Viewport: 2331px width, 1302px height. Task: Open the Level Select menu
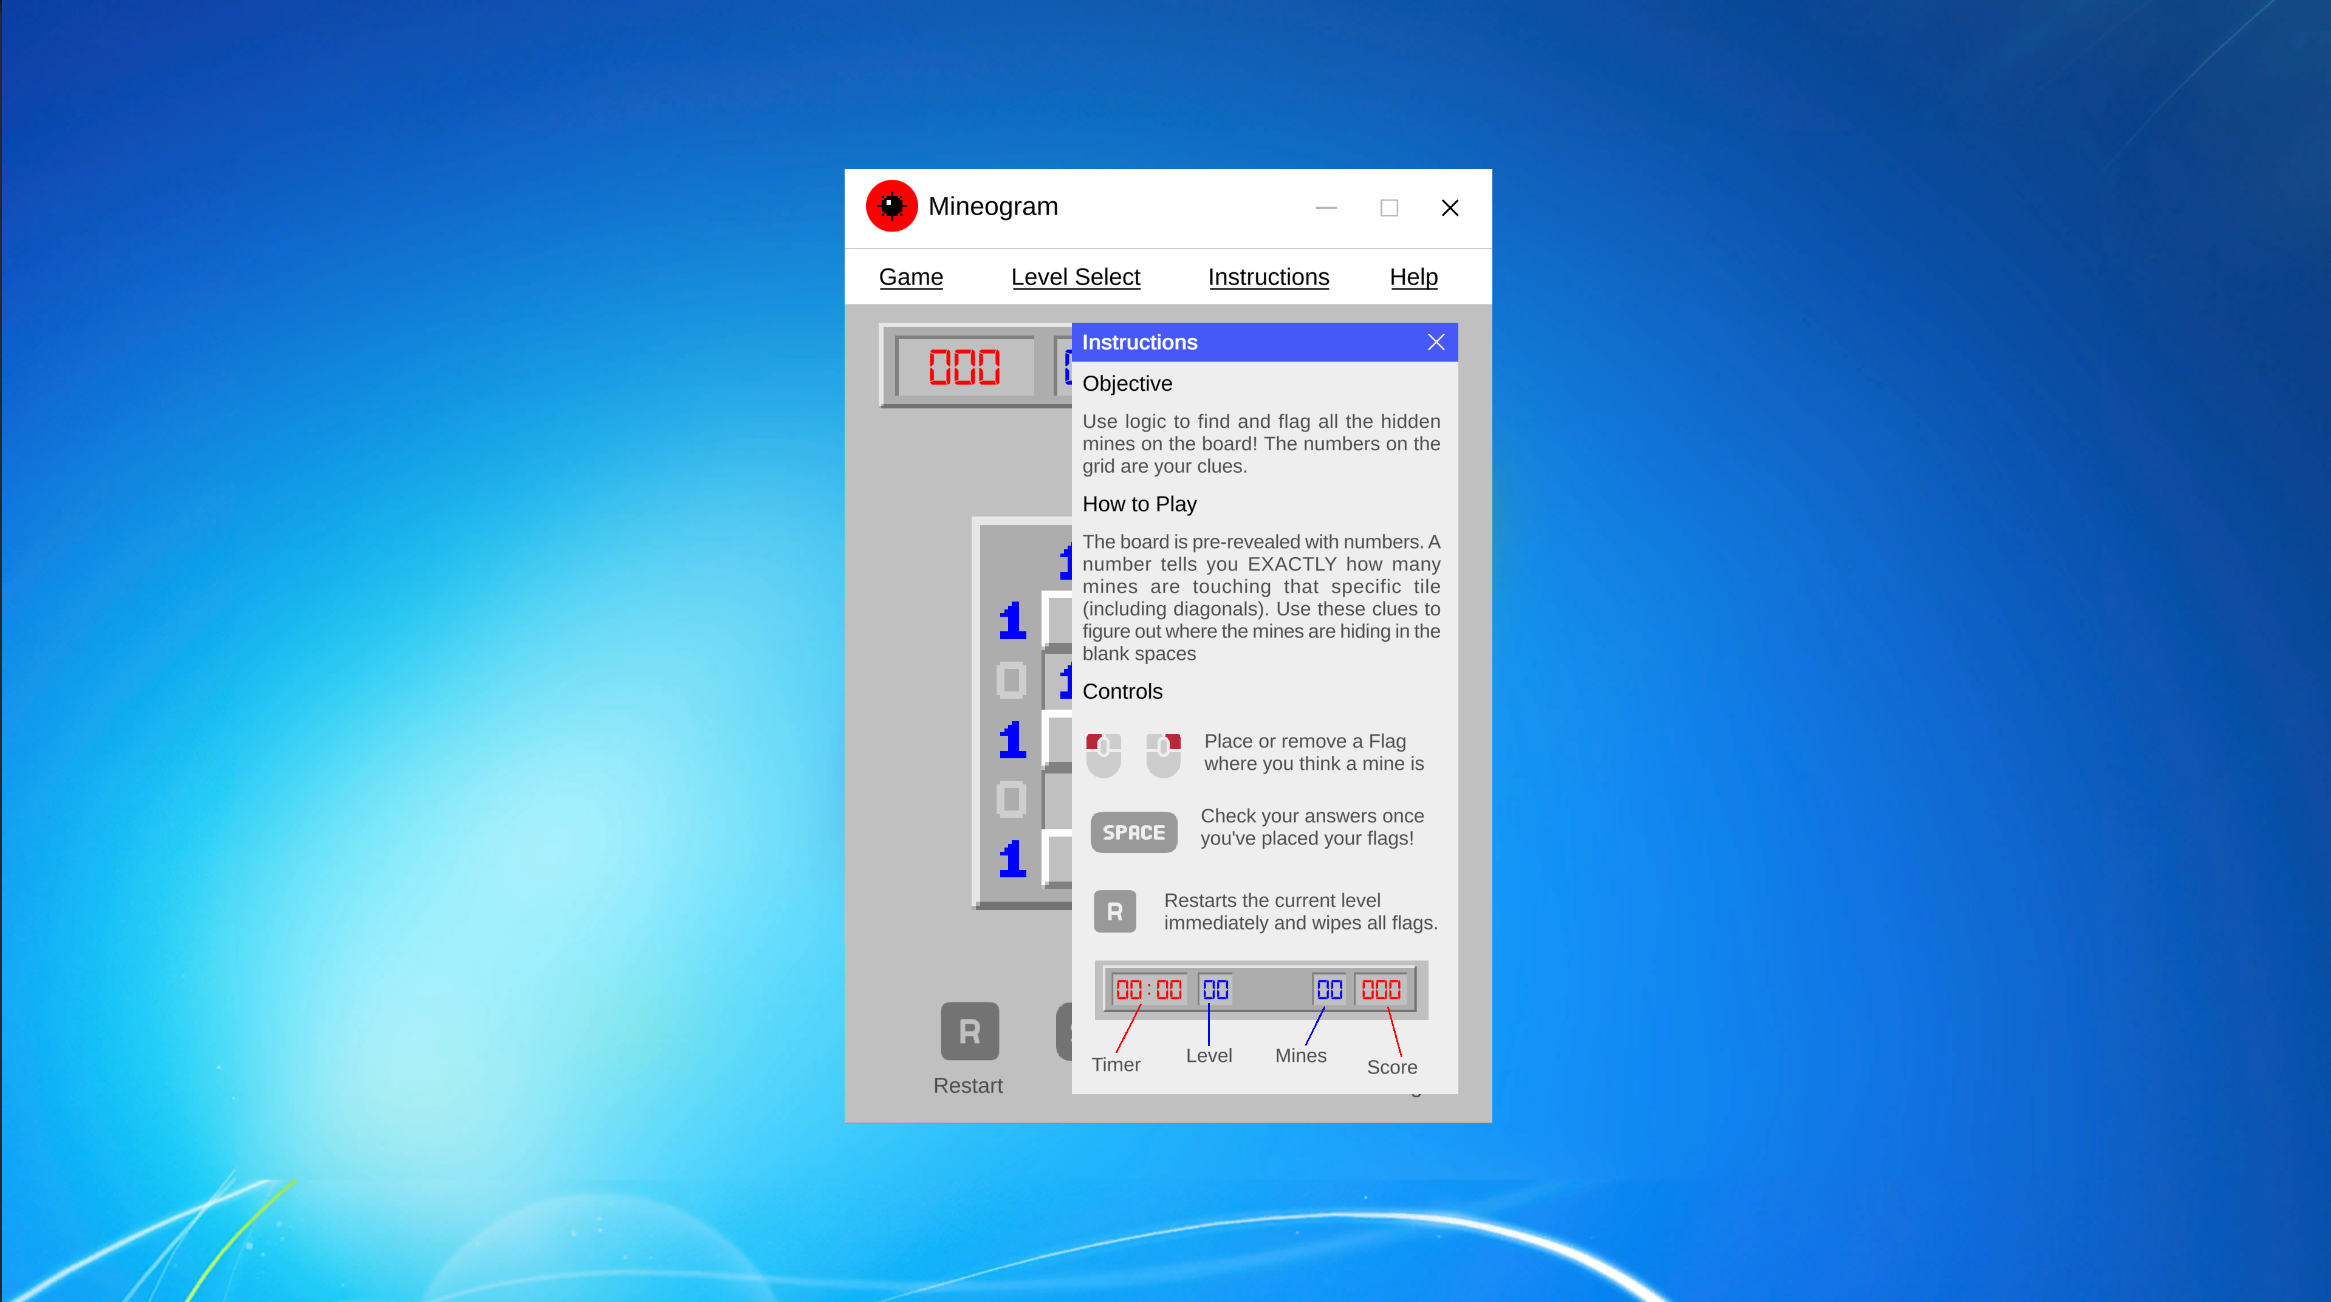tap(1075, 277)
